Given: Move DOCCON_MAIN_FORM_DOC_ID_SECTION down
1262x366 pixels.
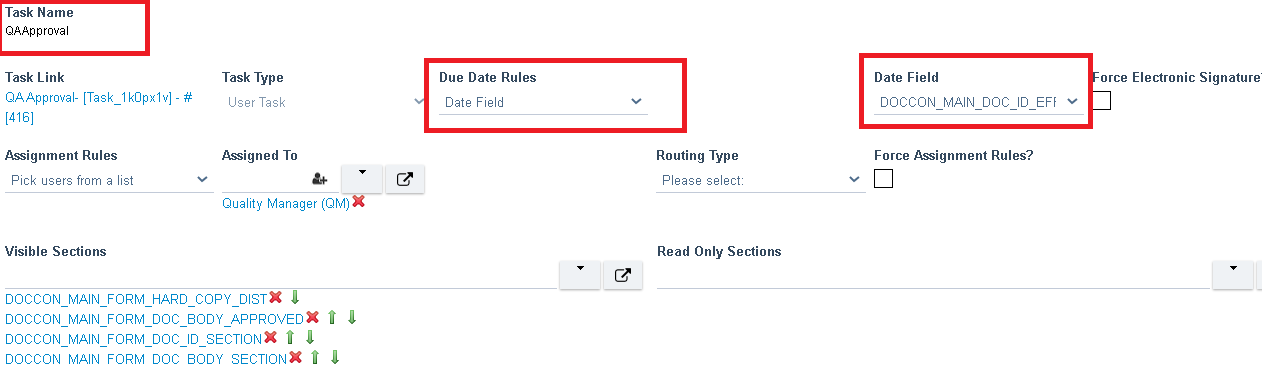Looking at the screenshot, I should (x=309, y=338).
